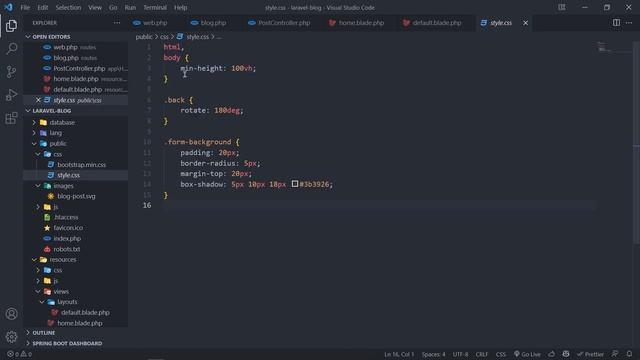Image resolution: width=640 pixels, height=360 pixels.
Task: Collapse the layouts folder
Action: (x=67, y=302)
